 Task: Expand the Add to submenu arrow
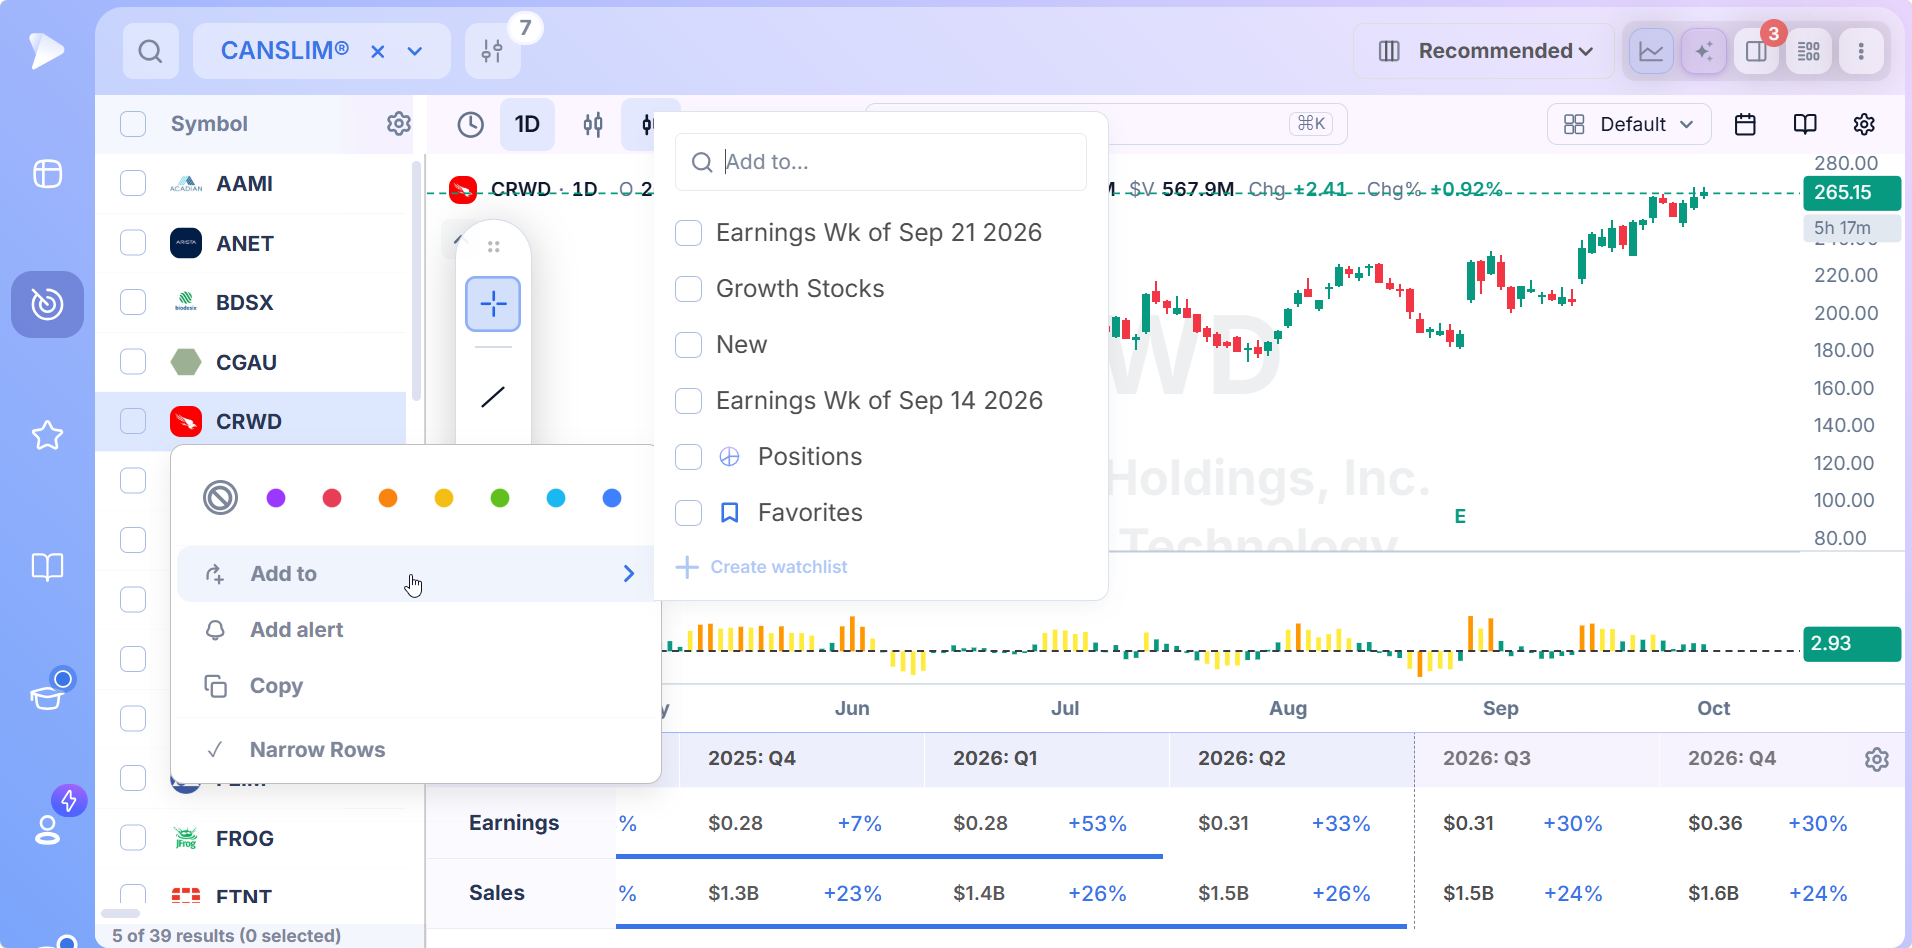coord(629,574)
